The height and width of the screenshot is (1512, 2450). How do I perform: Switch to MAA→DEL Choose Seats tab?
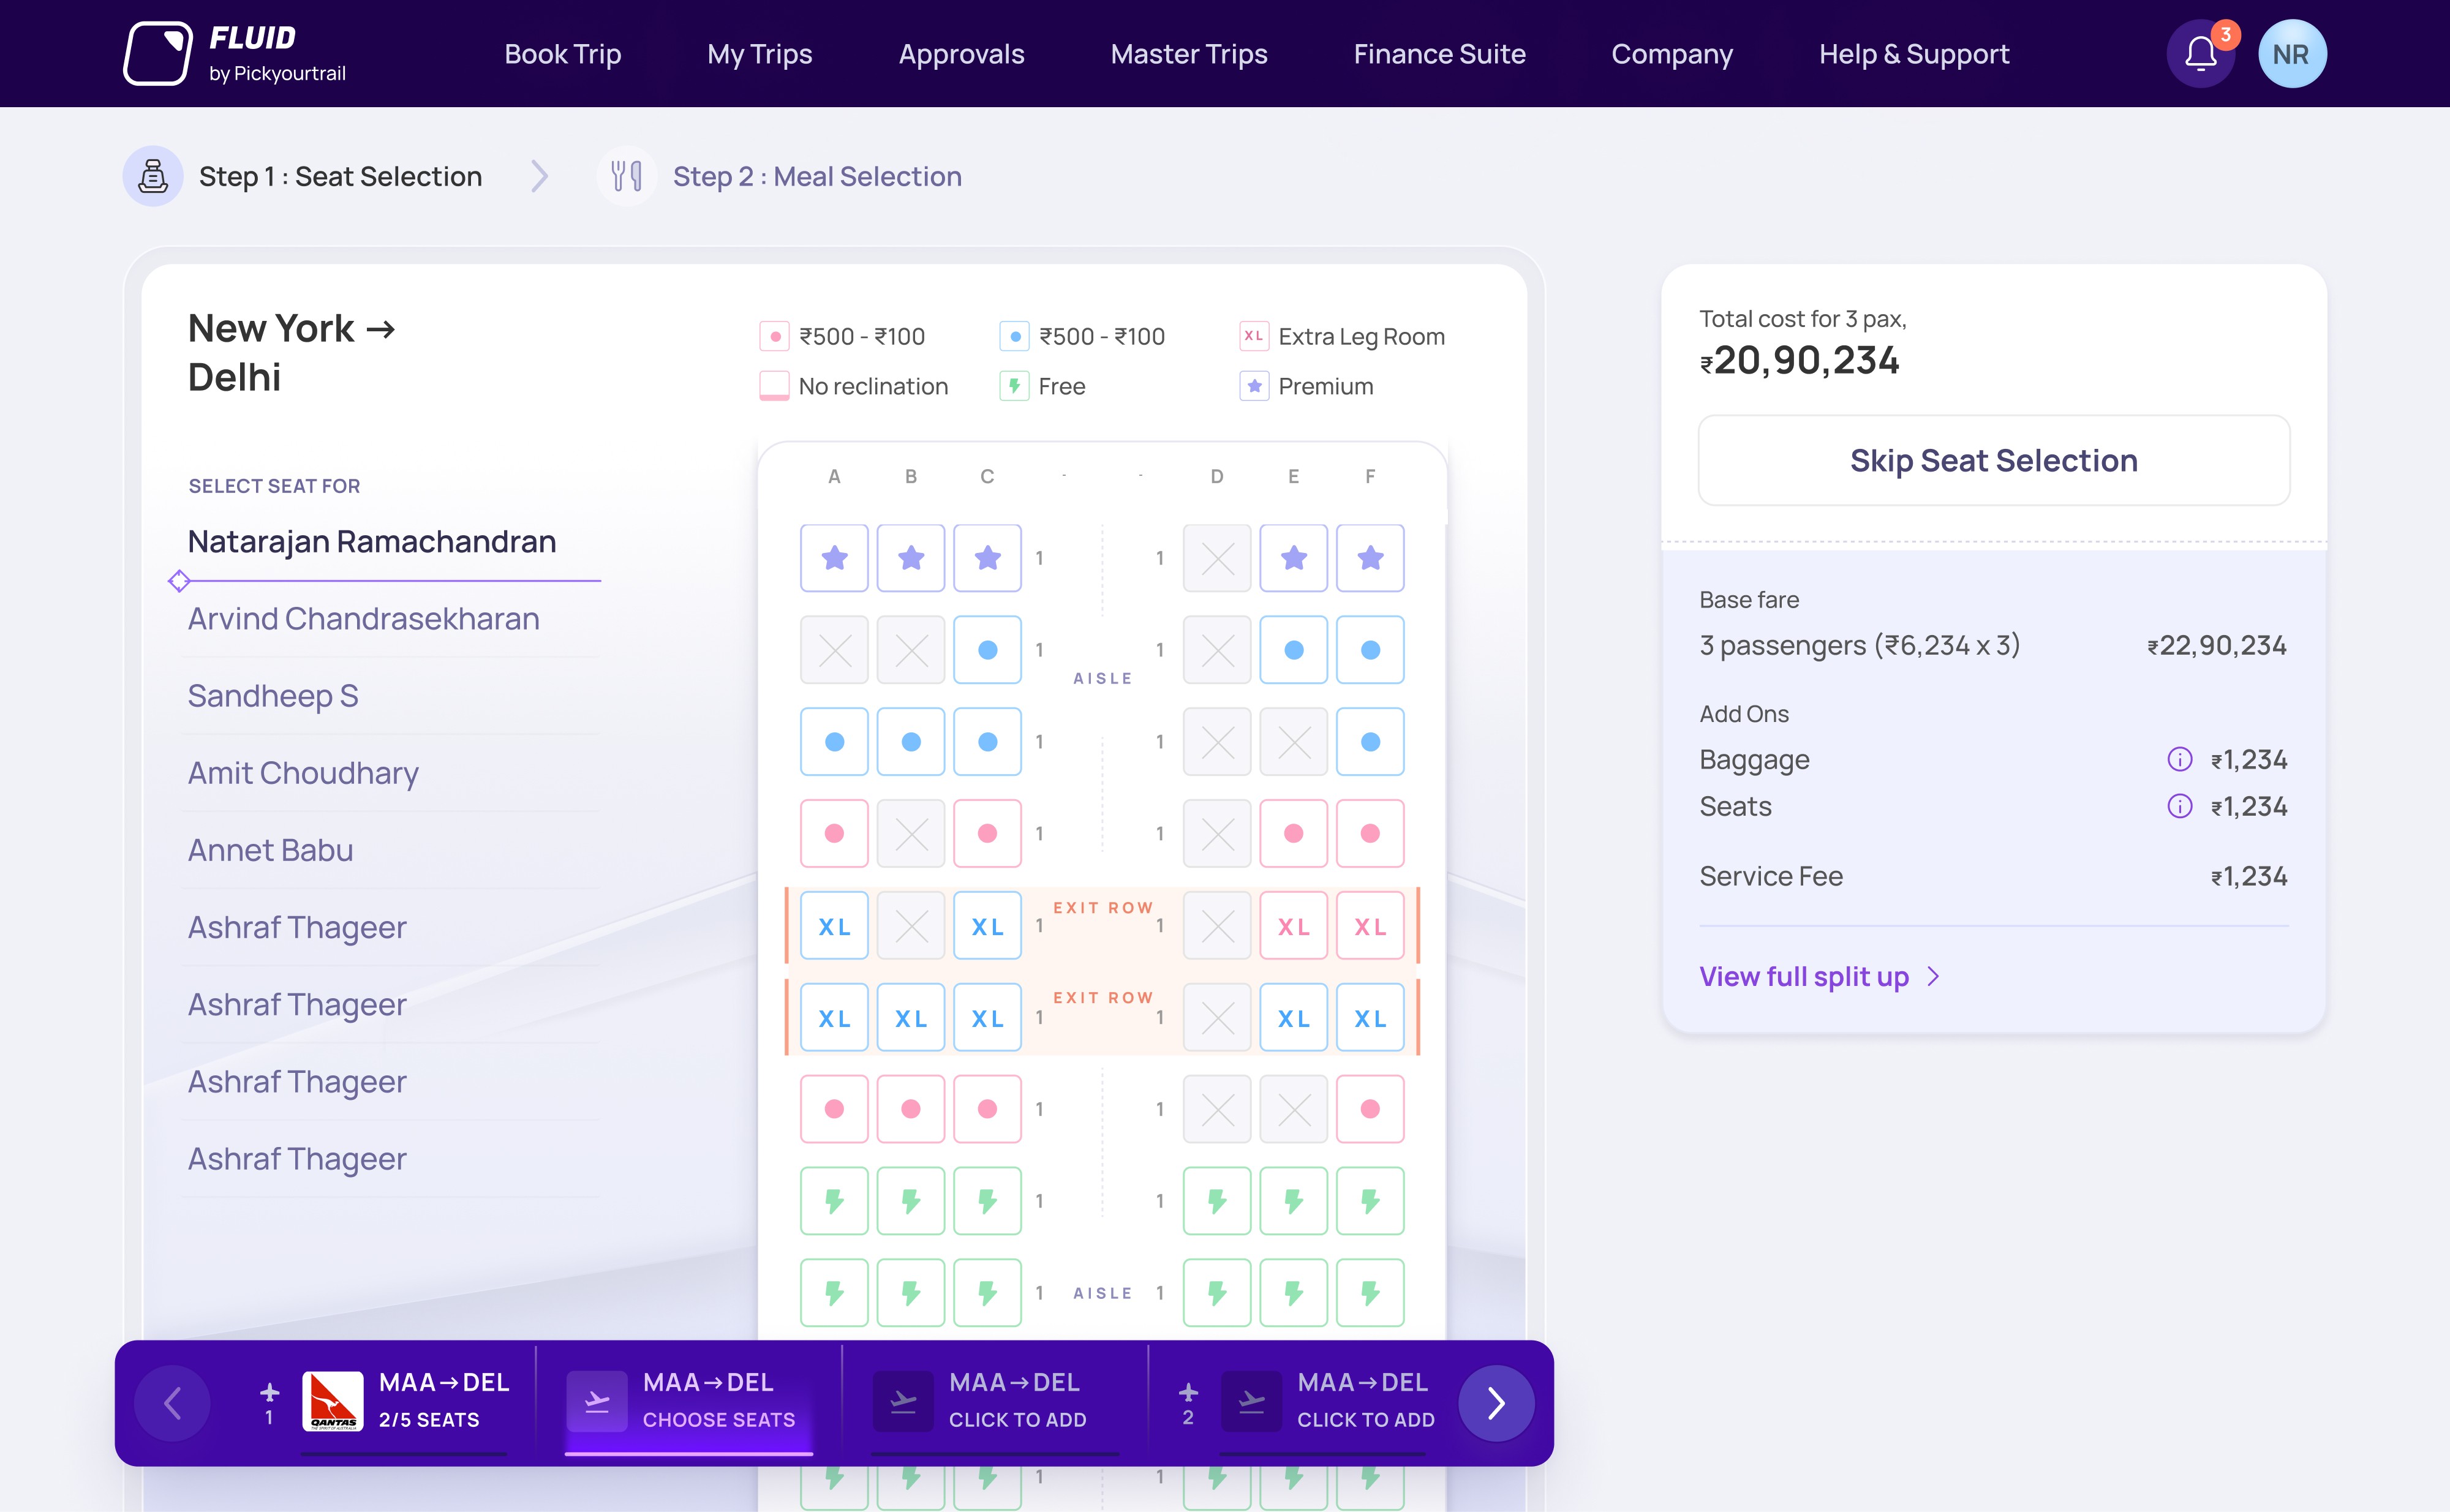click(x=689, y=1401)
